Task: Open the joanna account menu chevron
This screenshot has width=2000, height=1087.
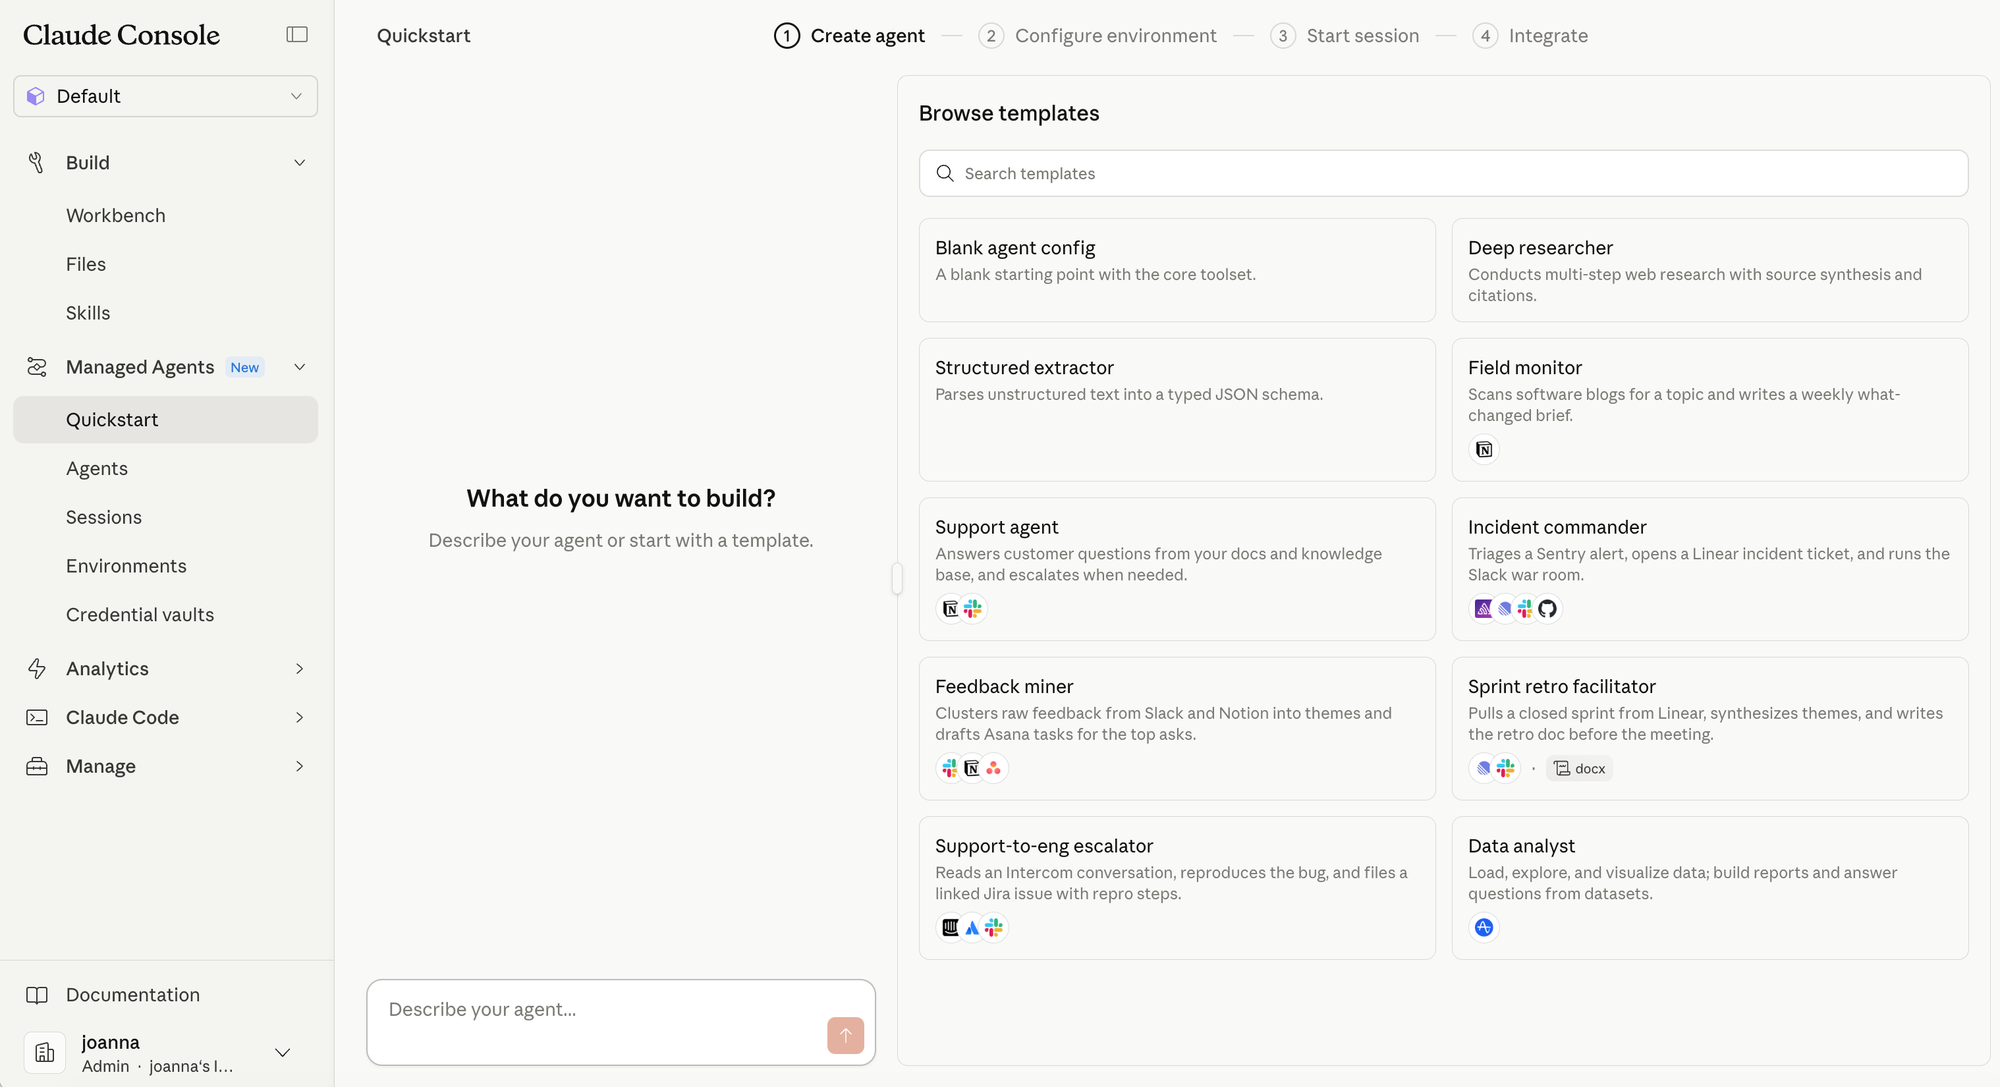Action: pyautogui.click(x=283, y=1053)
